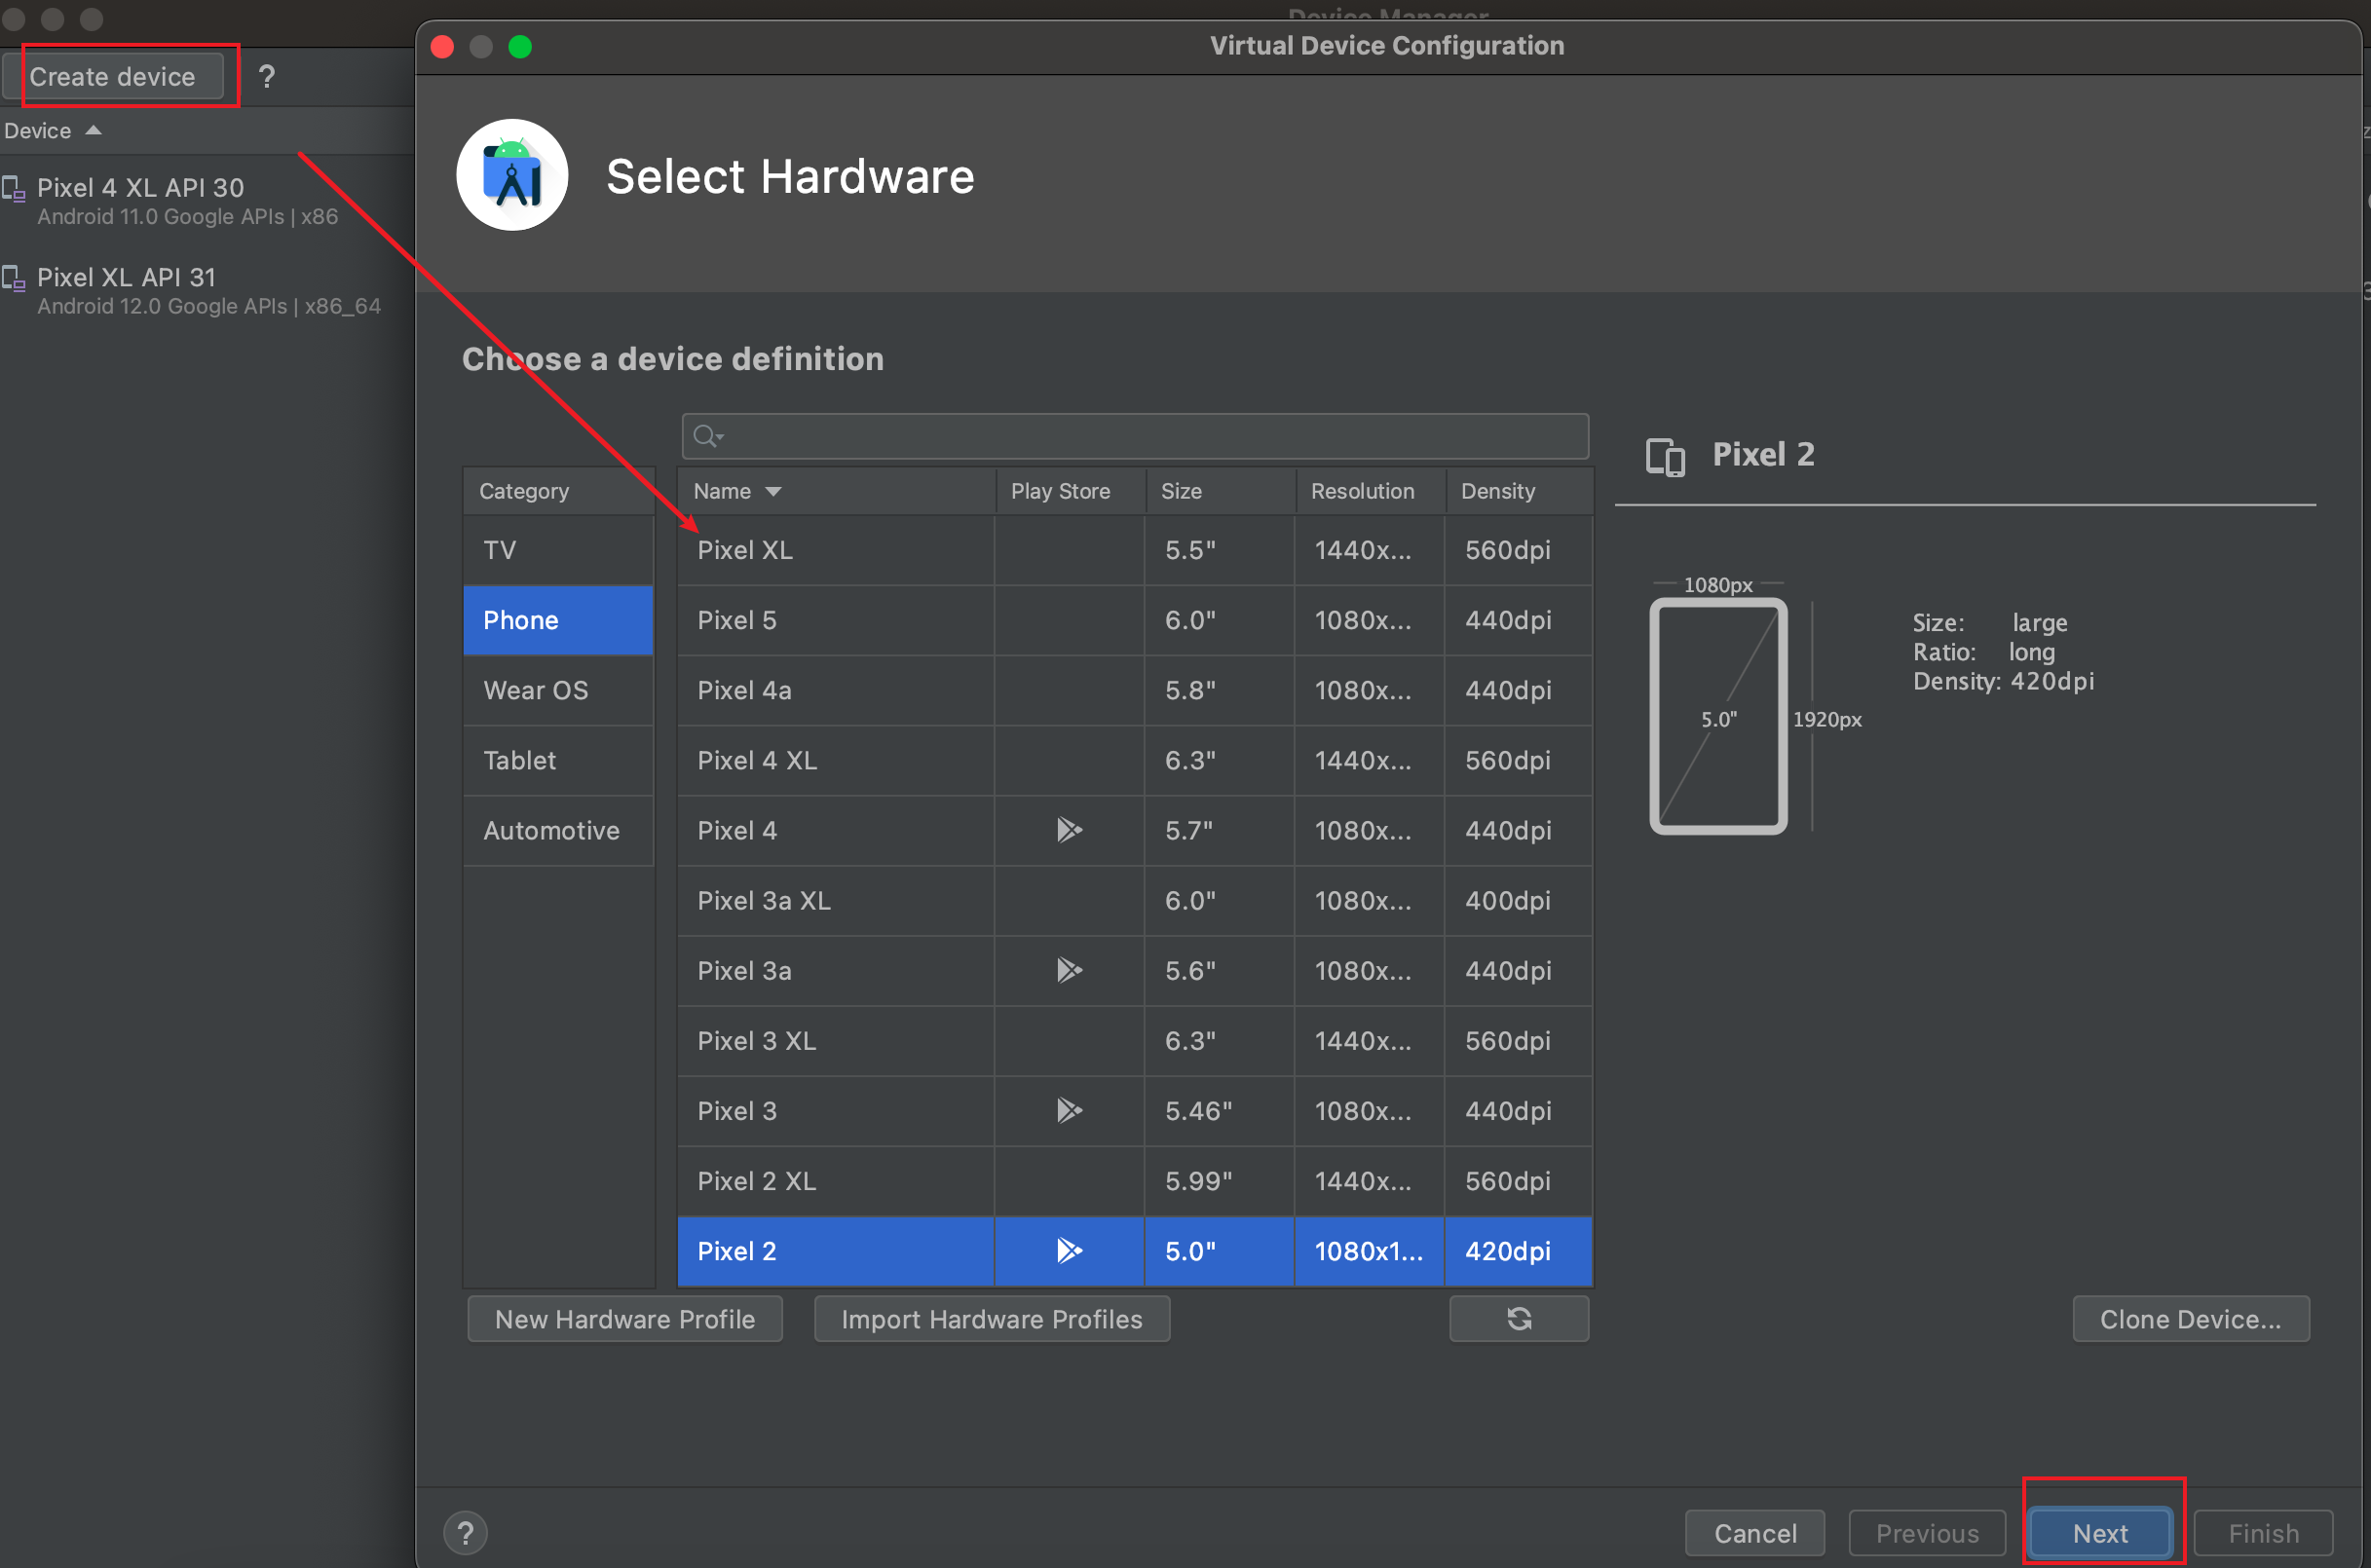The width and height of the screenshot is (2371, 1568).
Task: Select the Automotive category
Action: click(558, 830)
